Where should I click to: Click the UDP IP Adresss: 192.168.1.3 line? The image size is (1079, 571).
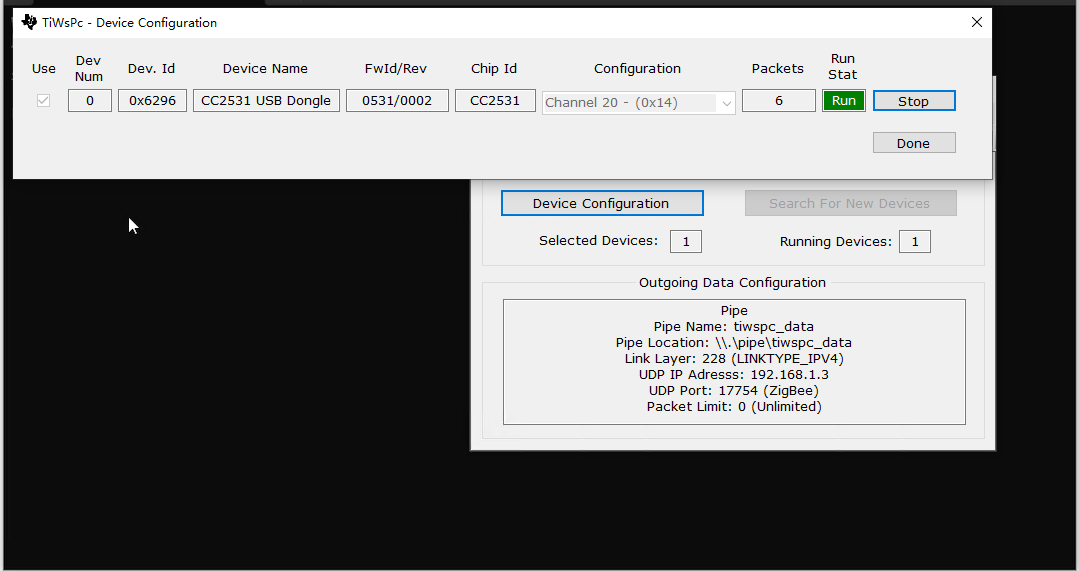coord(734,375)
